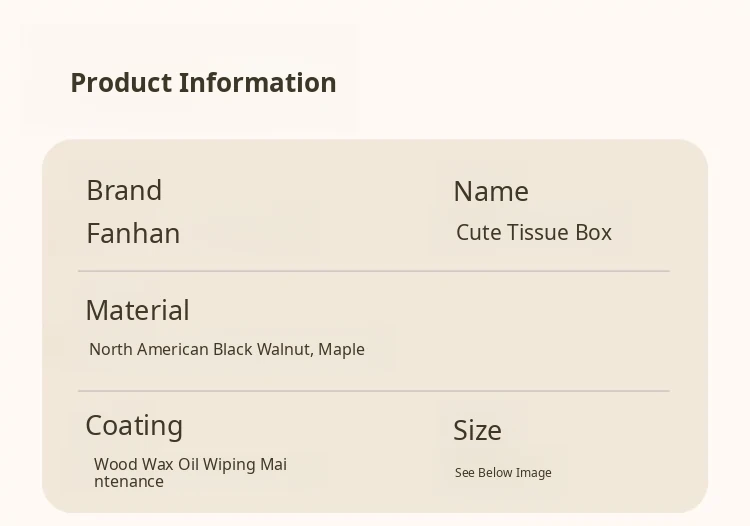This screenshot has height=526, width=750.
Task: Click the word Information in the heading
Action: (257, 83)
